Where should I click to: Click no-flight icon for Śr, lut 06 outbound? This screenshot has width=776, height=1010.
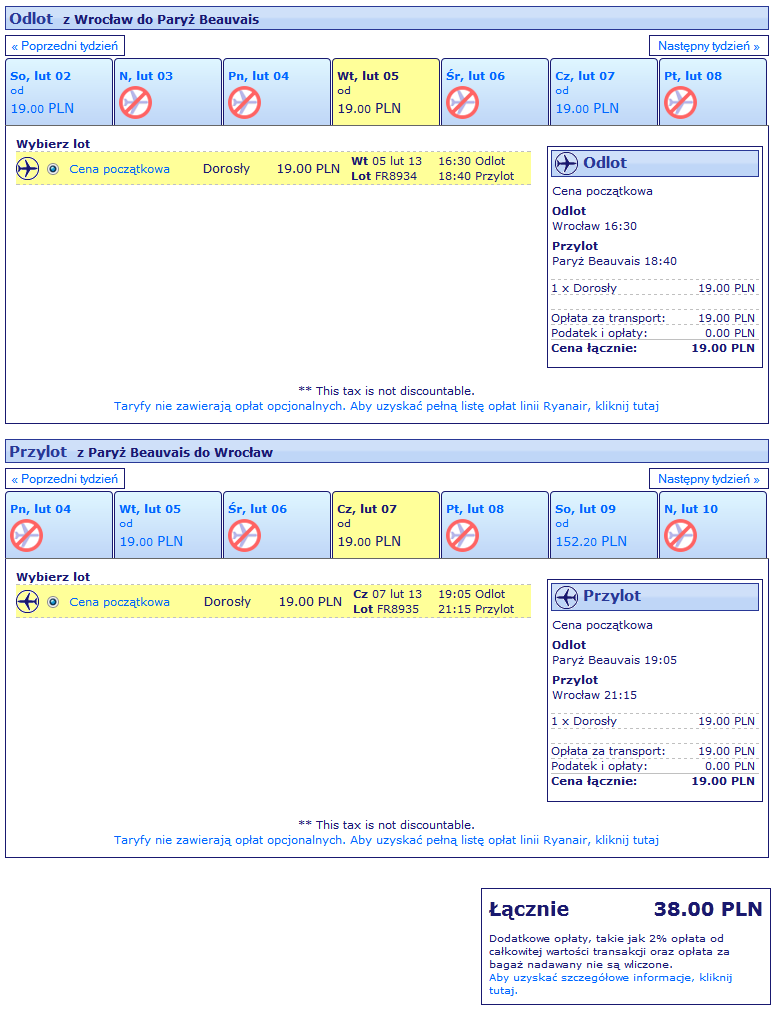462,102
